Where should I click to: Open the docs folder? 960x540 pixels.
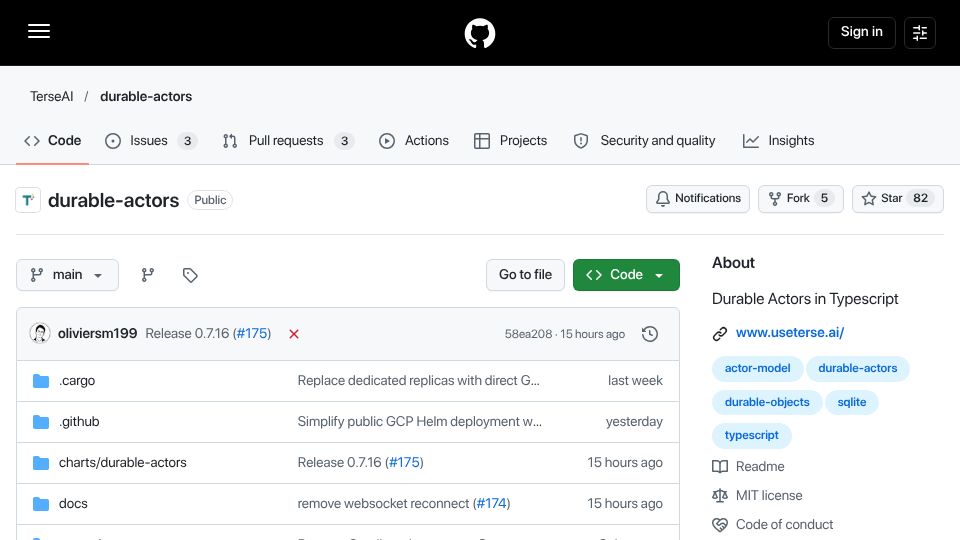click(x=73, y=504)
